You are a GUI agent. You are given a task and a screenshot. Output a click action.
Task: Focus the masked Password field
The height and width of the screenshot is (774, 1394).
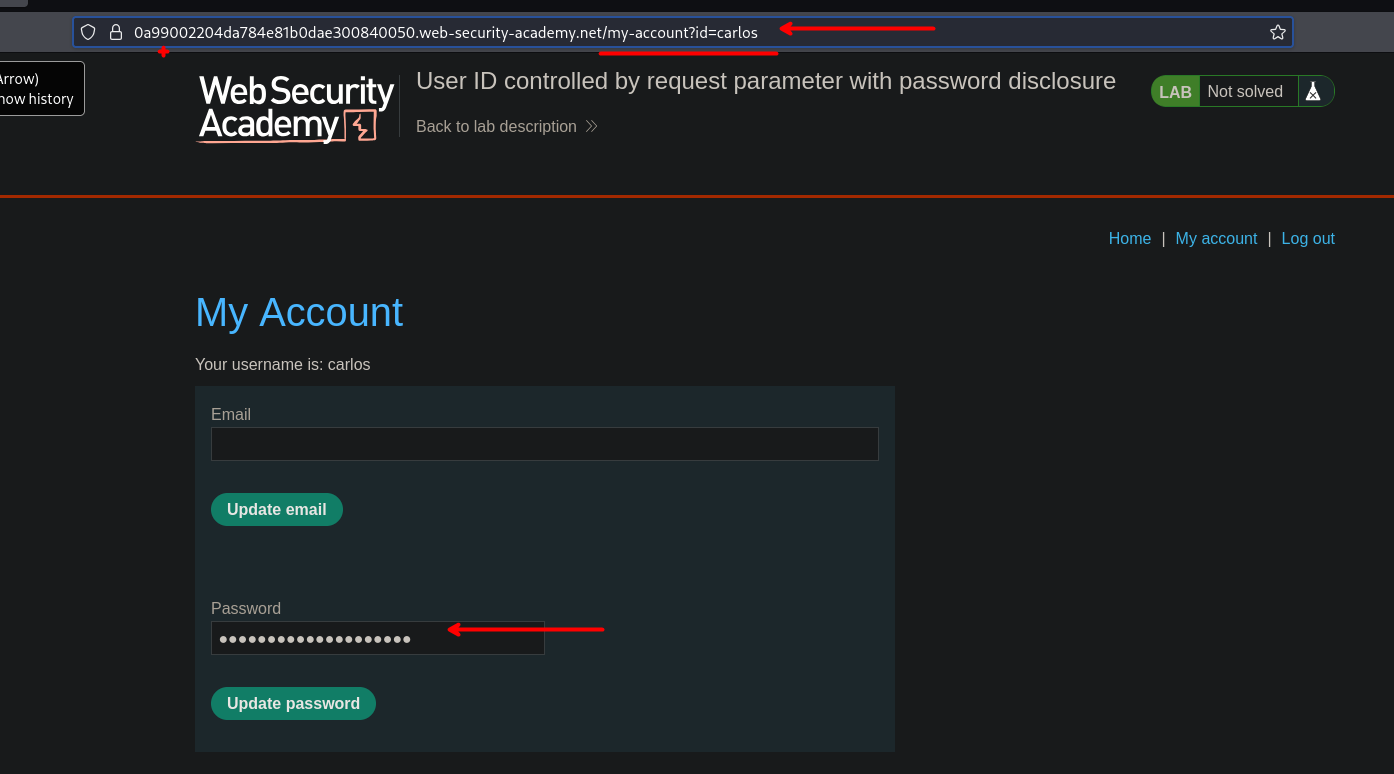point(377,638)
